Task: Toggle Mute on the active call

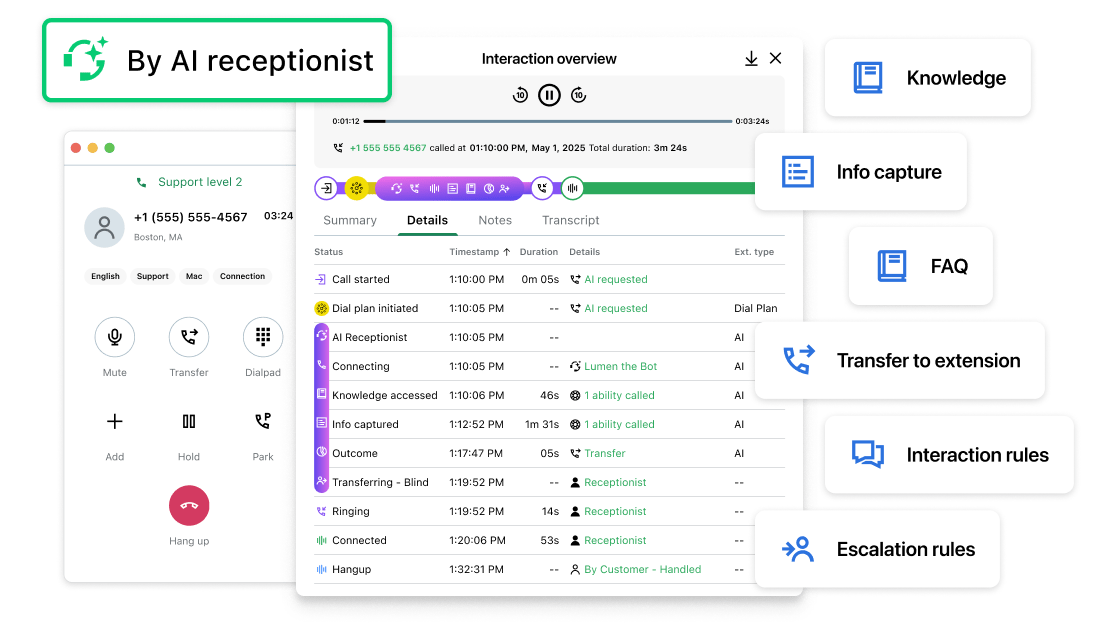Action: [114, 337]
